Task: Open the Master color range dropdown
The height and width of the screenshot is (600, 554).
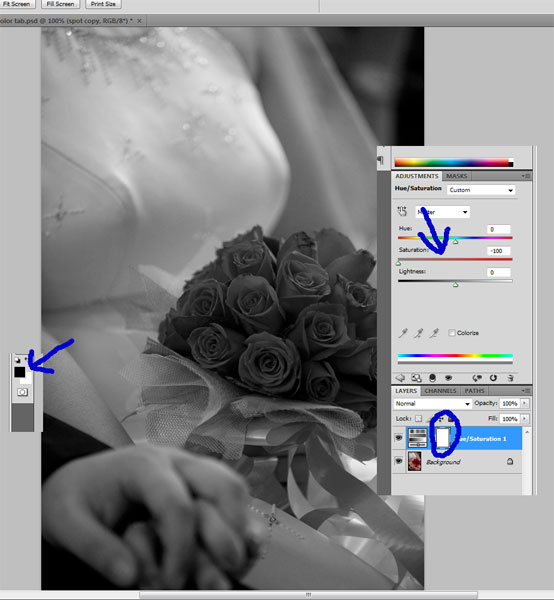Action: coord(443,212)
